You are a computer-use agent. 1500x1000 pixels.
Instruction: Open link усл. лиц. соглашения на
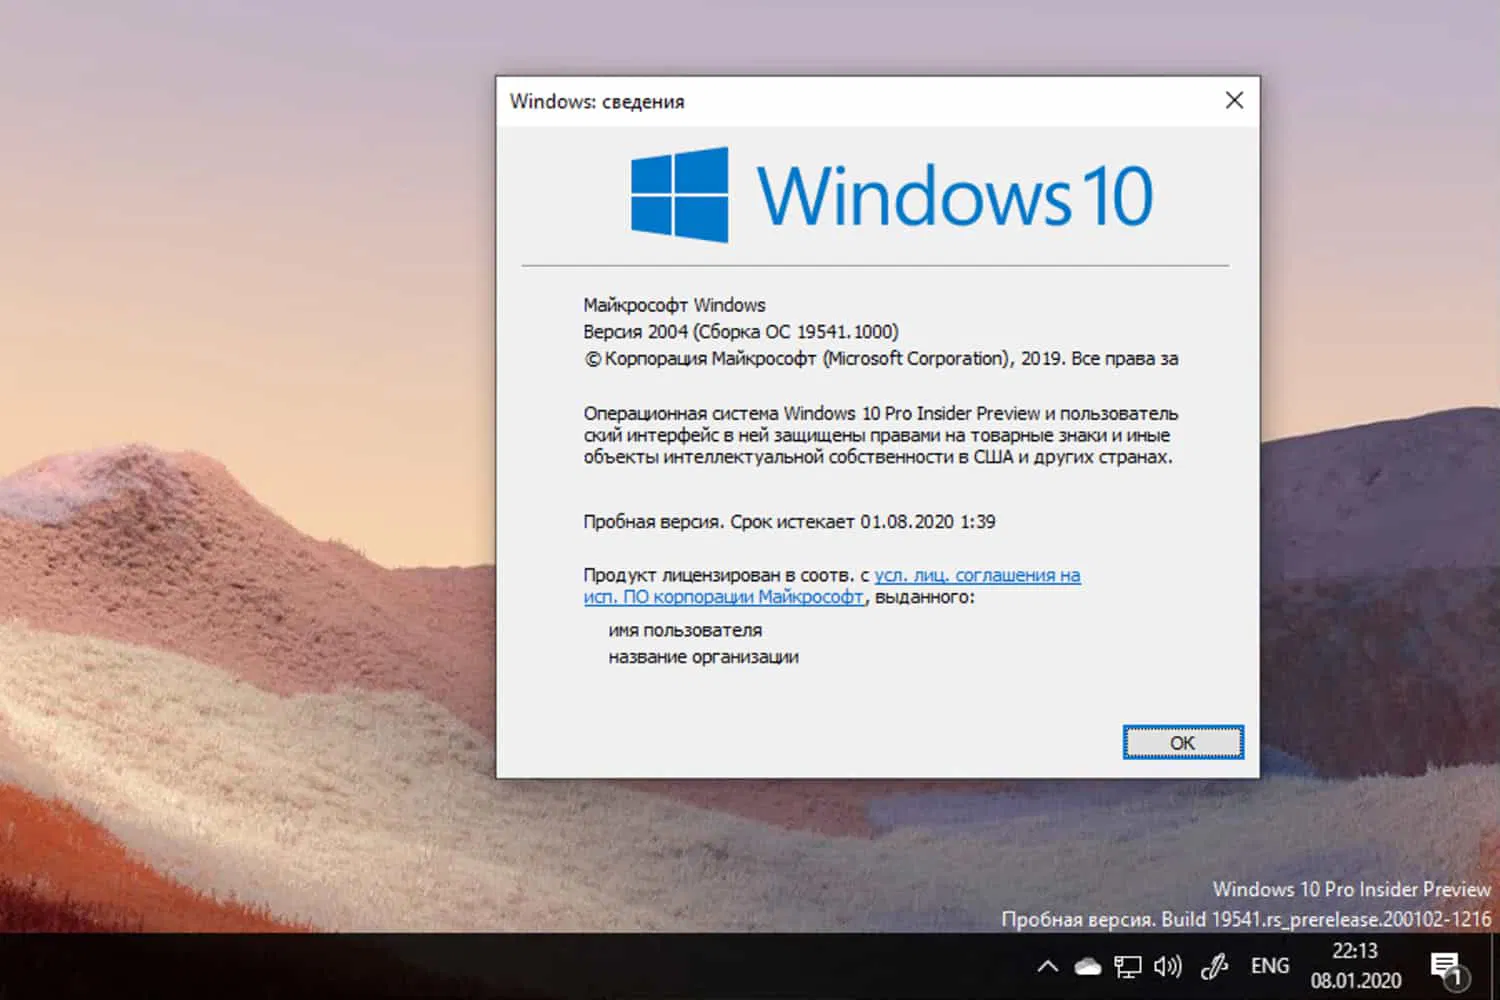(976, 575)
